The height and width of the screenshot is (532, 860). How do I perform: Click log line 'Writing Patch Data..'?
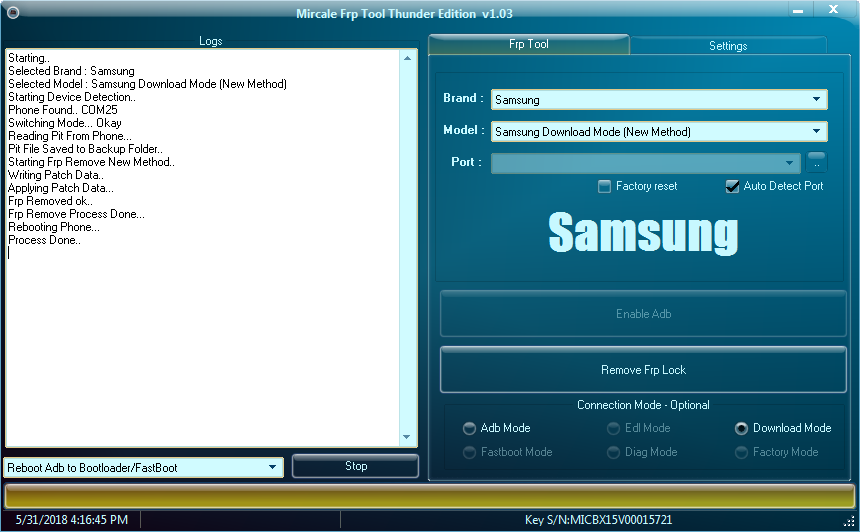56,175
